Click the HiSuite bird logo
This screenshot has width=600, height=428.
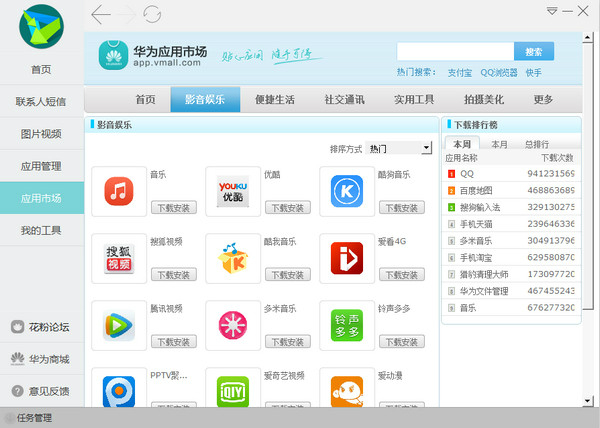click(x=41, y=26)
